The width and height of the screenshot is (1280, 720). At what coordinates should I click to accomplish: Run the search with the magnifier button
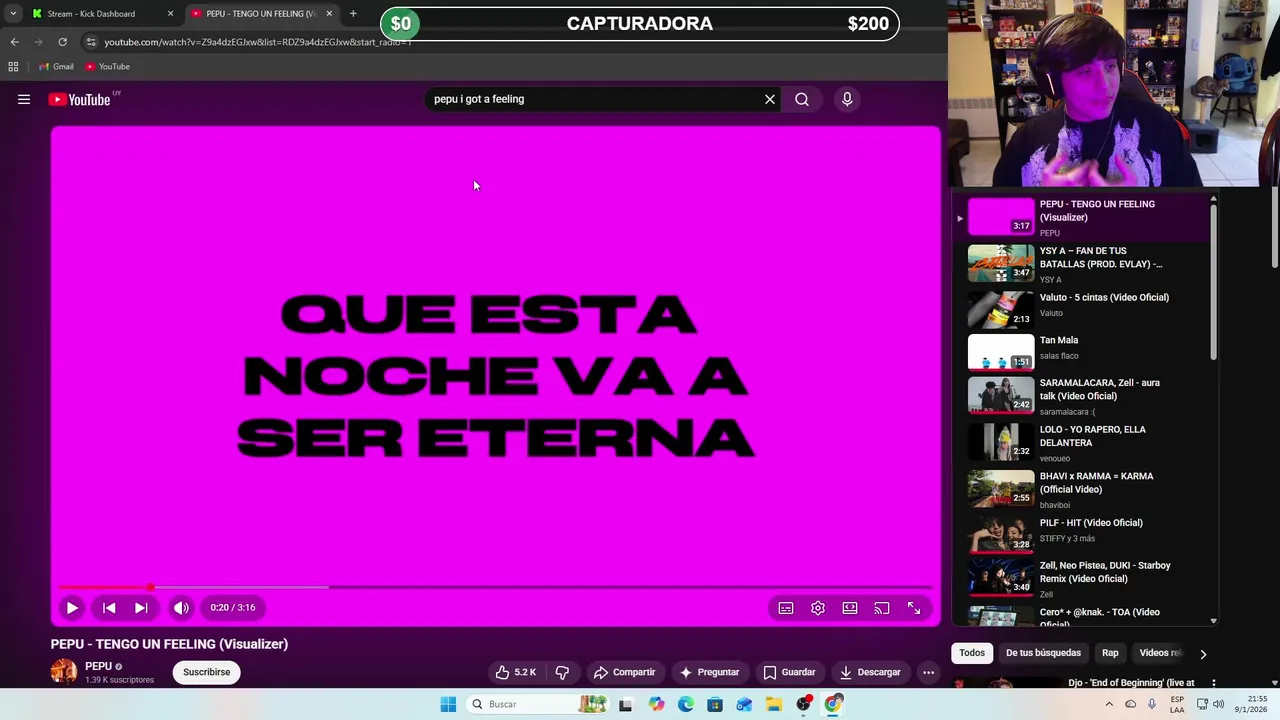coord(802,99)
